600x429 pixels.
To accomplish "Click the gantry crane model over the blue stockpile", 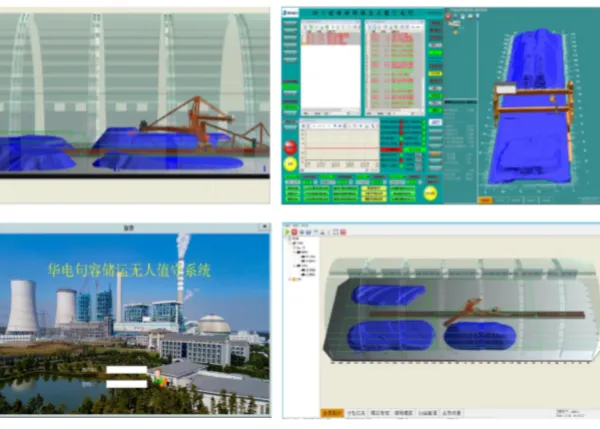I will point(534,103).
